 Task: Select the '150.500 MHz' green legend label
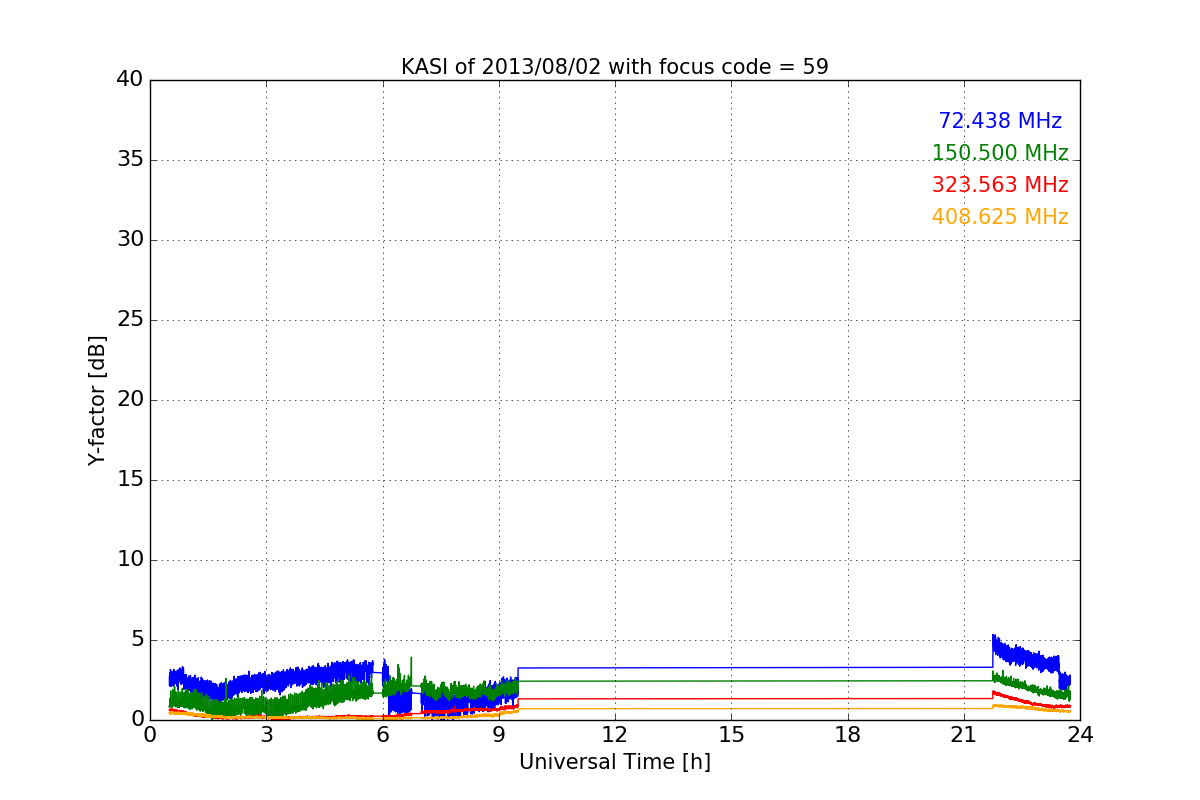(1000, 153)
